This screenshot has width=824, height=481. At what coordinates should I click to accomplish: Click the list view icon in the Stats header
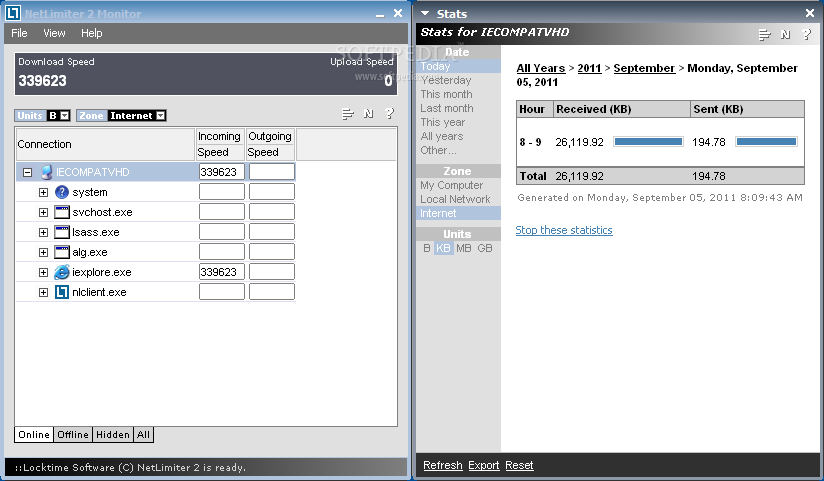[765, 35]
